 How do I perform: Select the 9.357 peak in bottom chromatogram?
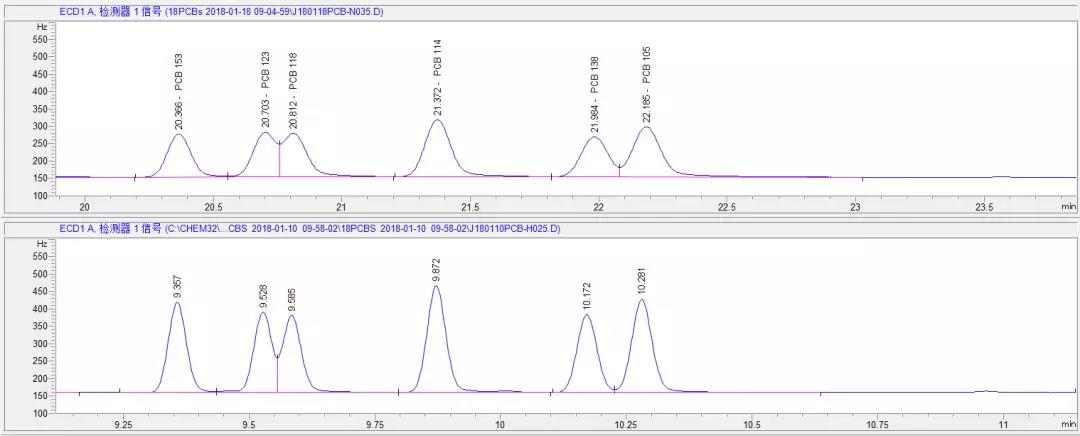pyautogui.click(x=177, y=303)
